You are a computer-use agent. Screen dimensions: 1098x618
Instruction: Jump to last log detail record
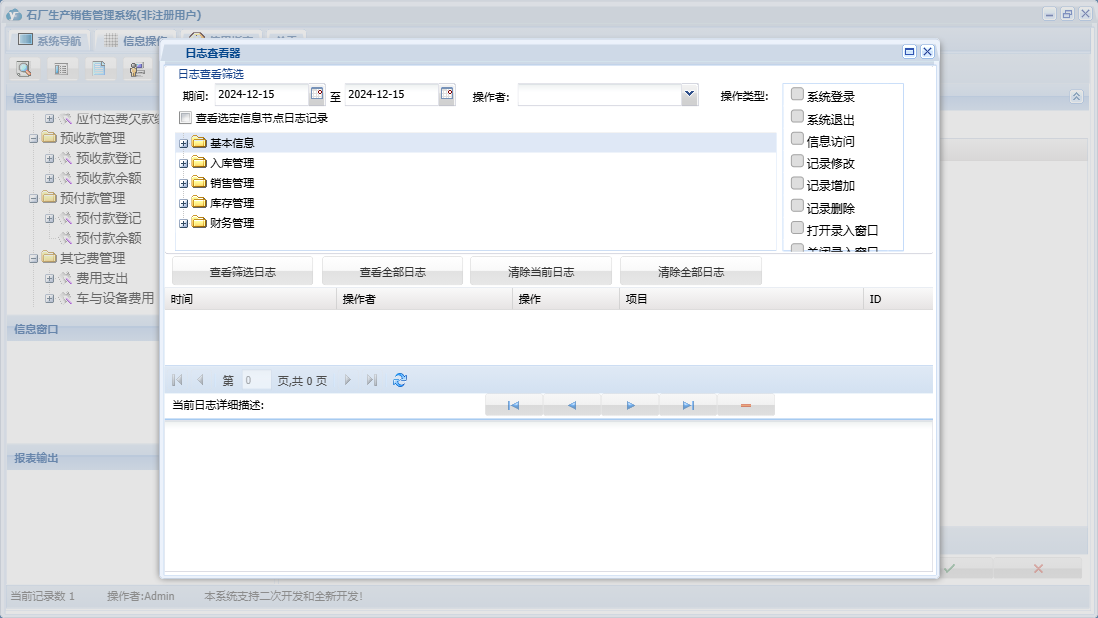click(688, 405)
